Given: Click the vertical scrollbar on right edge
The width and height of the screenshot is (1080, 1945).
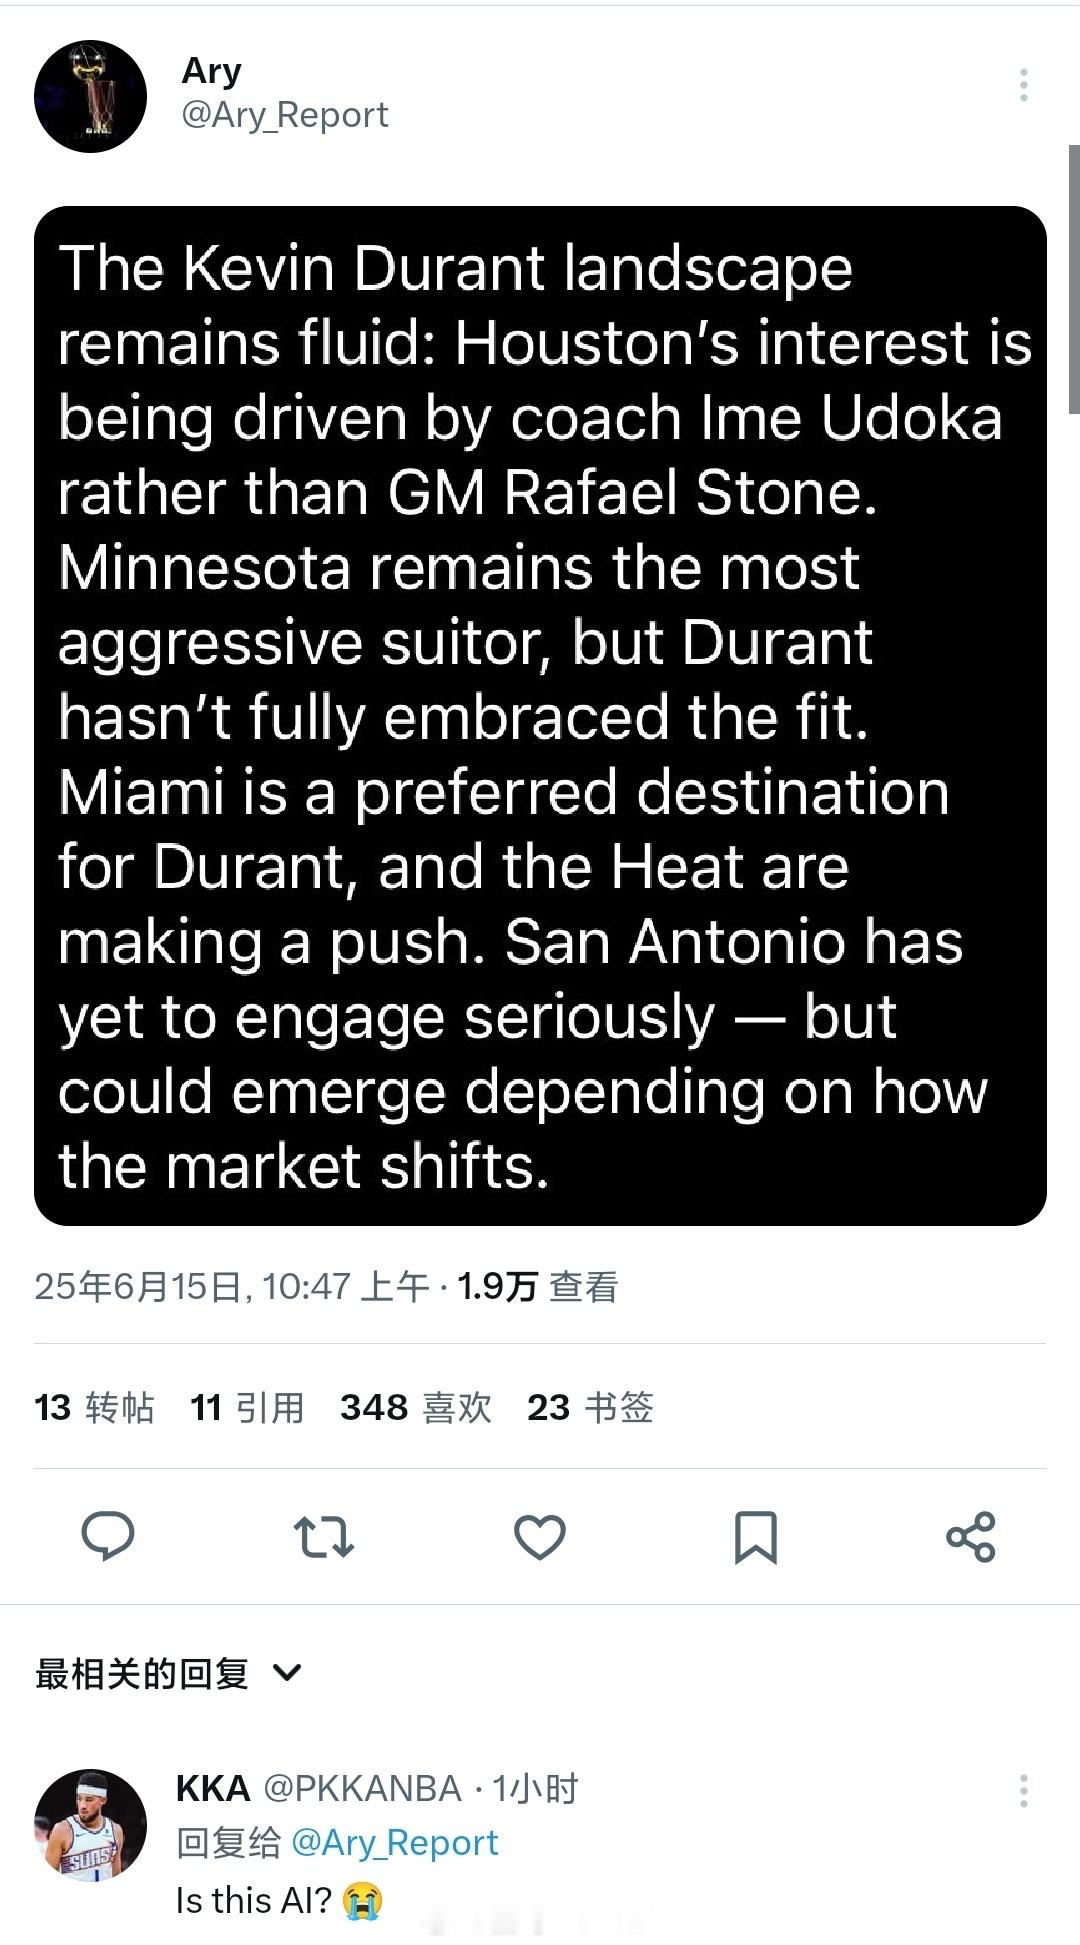Looking at the screenshot, I should tap(1074, 280).
